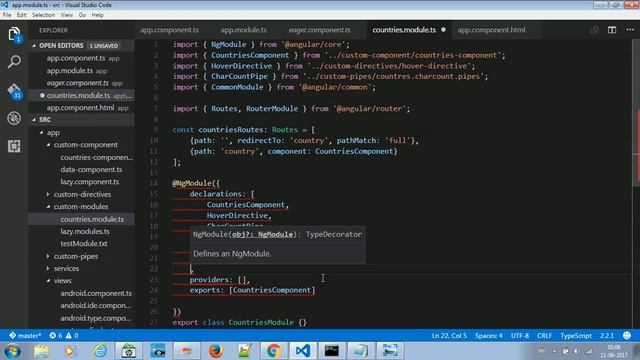The width and height of the screenshot is (640, 360).
Task: Open the View menu
Action: tap(67, 15)
